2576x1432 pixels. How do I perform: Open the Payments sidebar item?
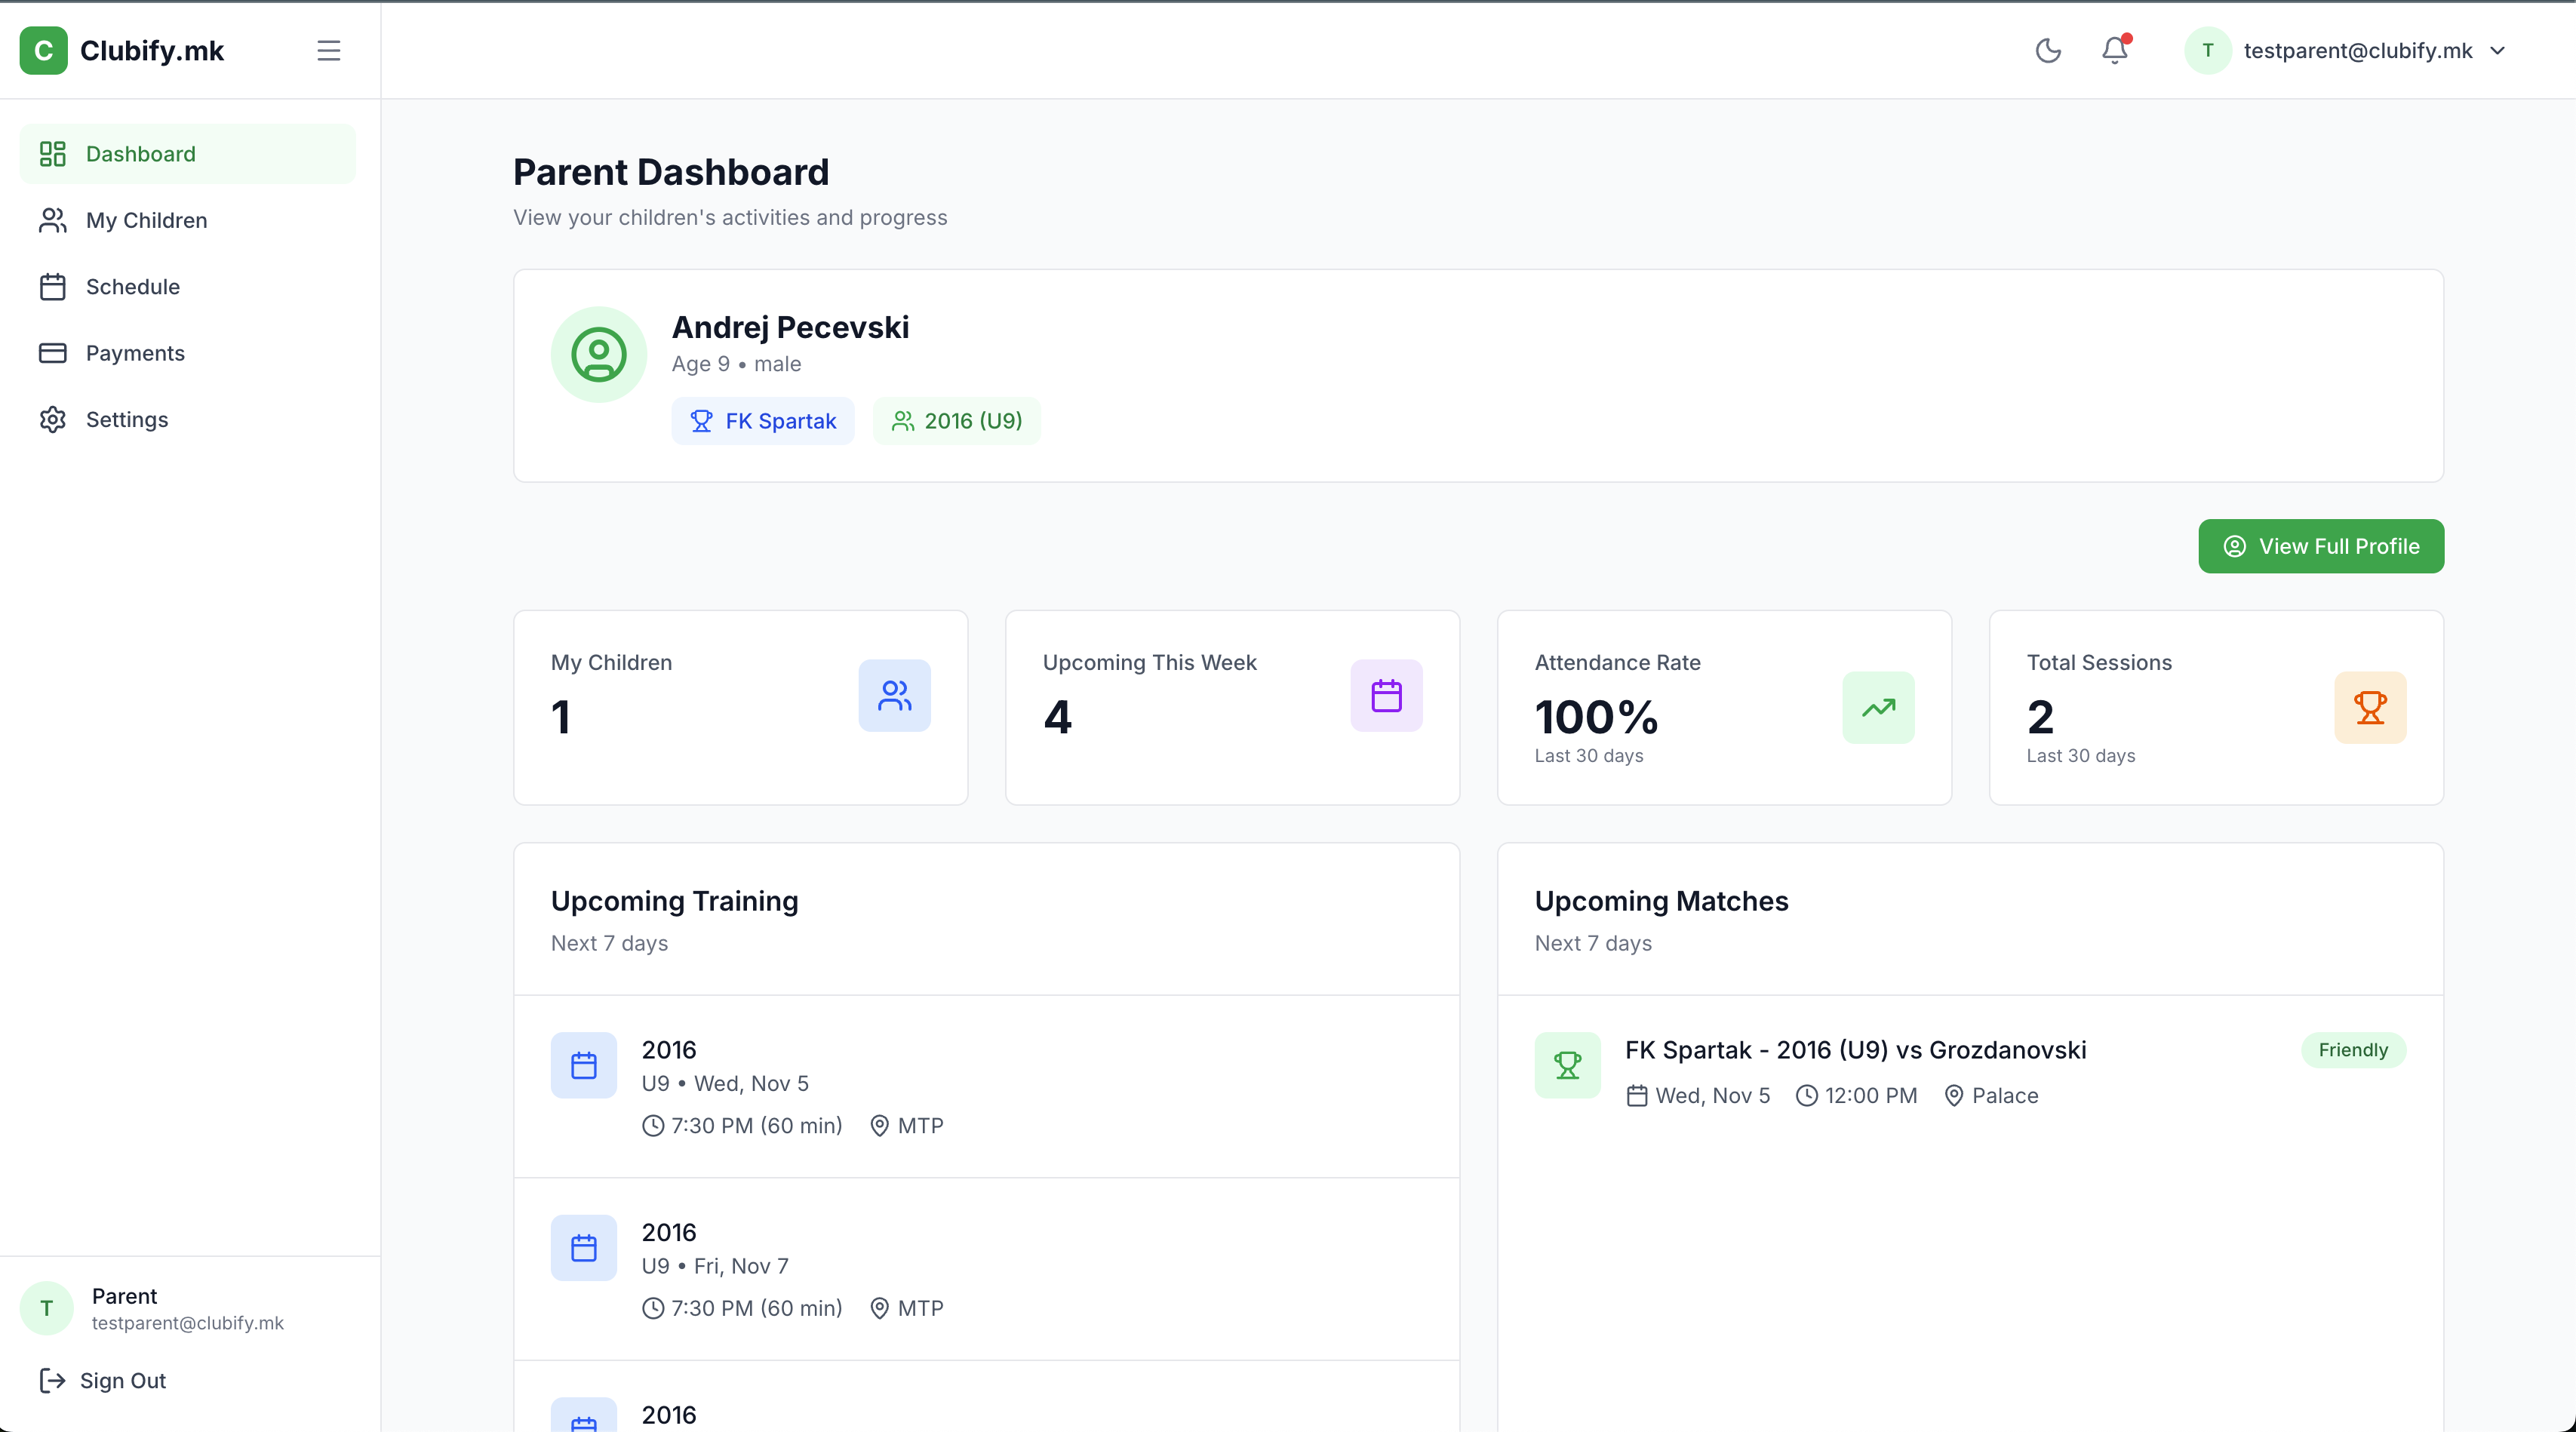(135, 353)
